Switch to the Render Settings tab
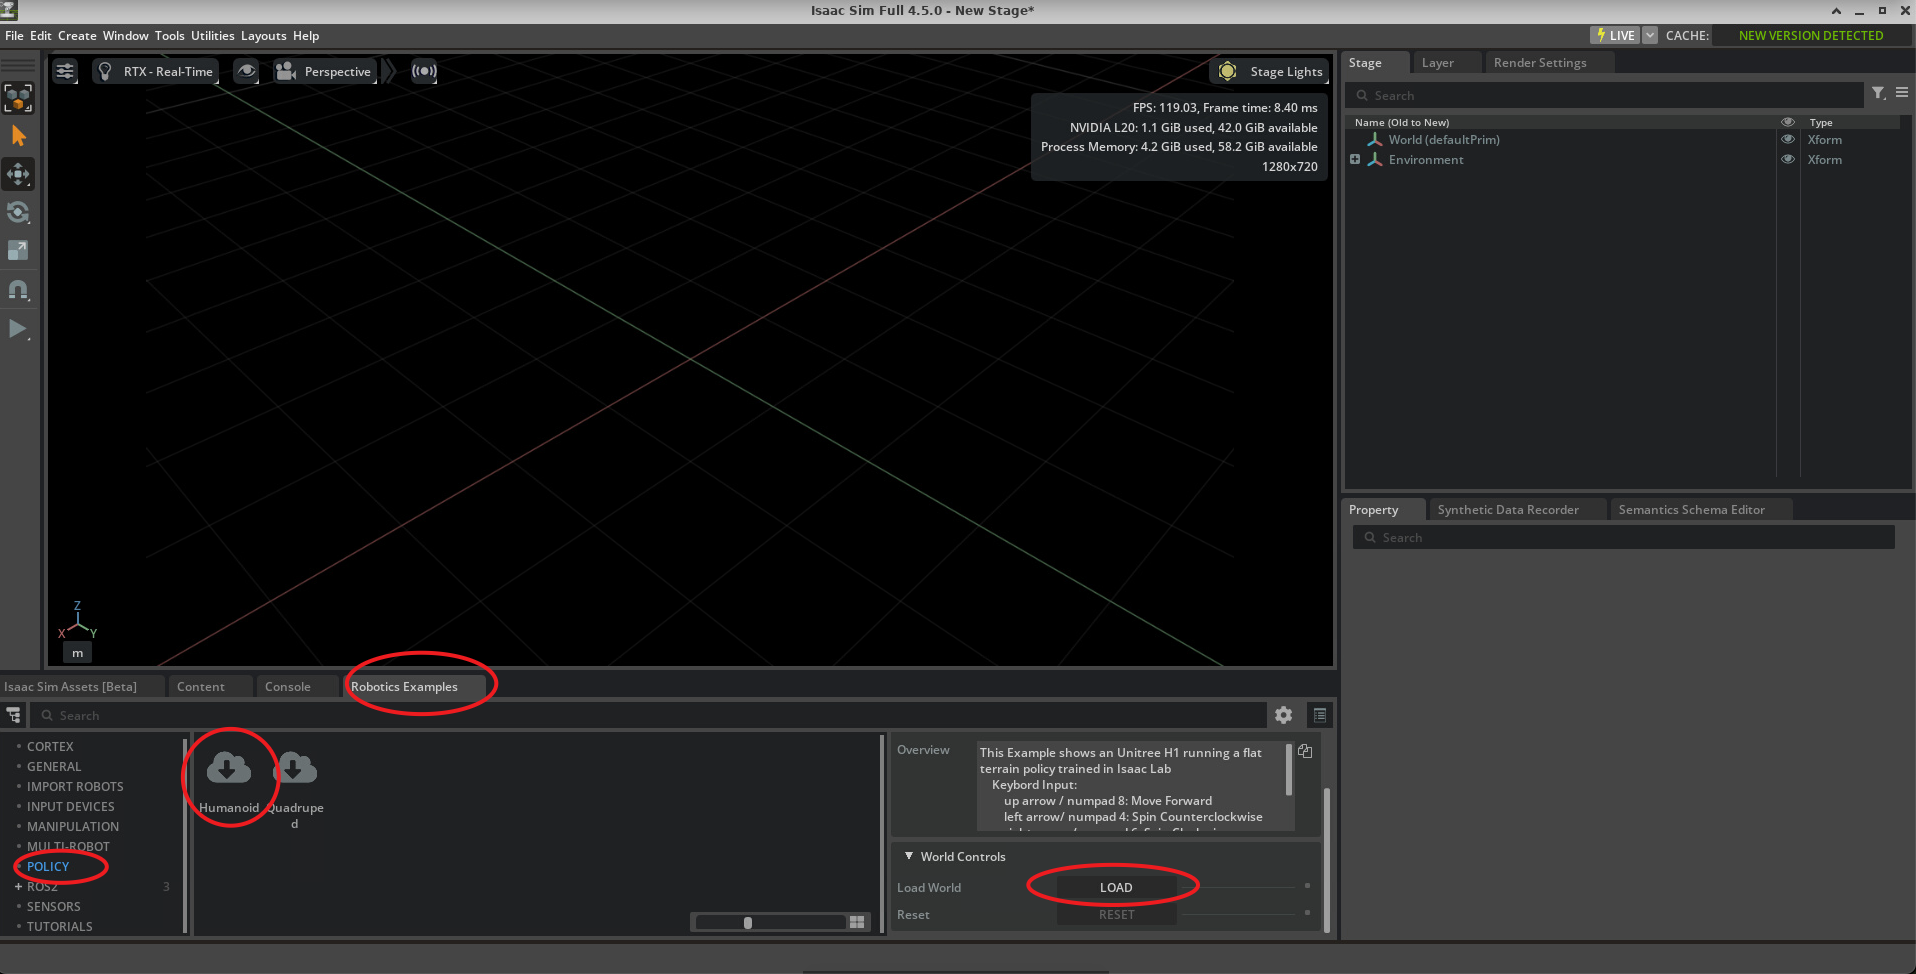1916x974 pixels. pos(1539,63)
